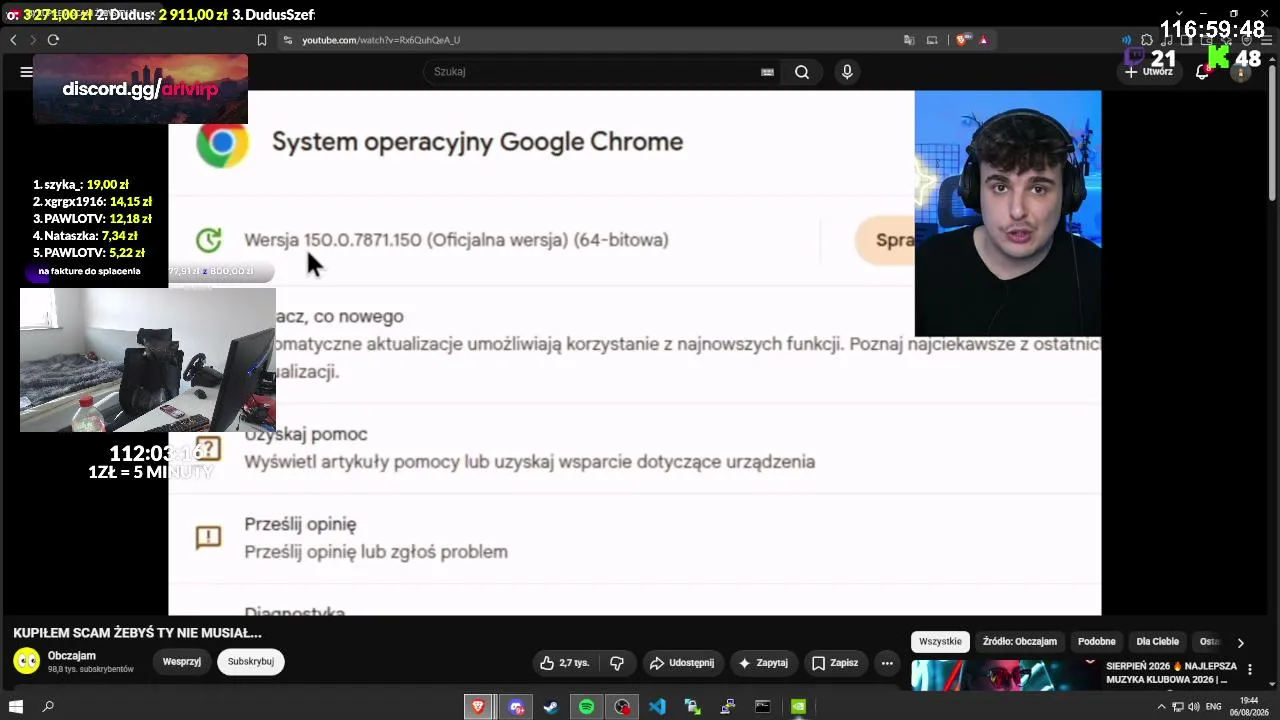
Task: Like the video with 2,7 tys. likes
Action: (x=565, y=663)
